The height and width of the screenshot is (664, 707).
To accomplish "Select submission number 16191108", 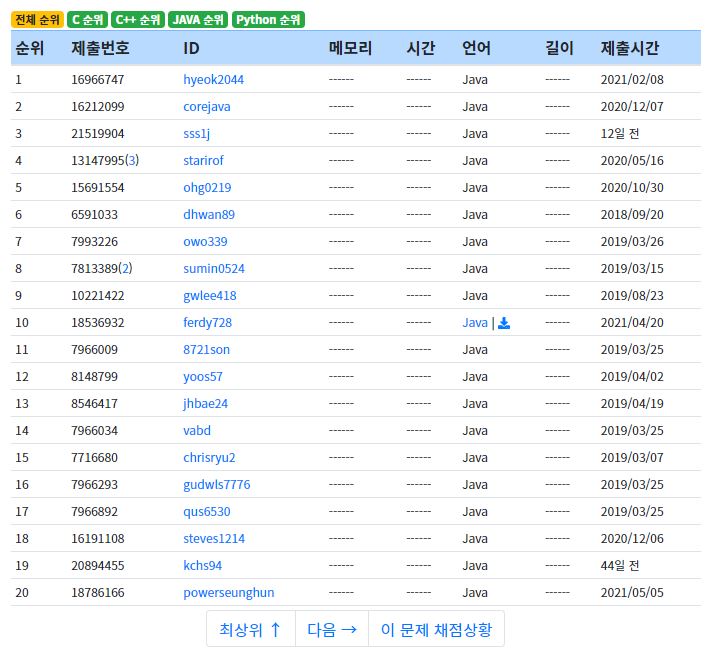I will [x=97, y=539].
